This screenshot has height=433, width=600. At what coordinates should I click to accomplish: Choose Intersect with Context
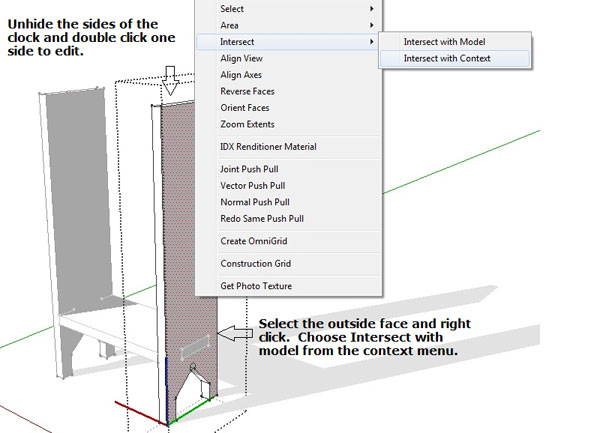pyautogui.click(x=453, y=59)
